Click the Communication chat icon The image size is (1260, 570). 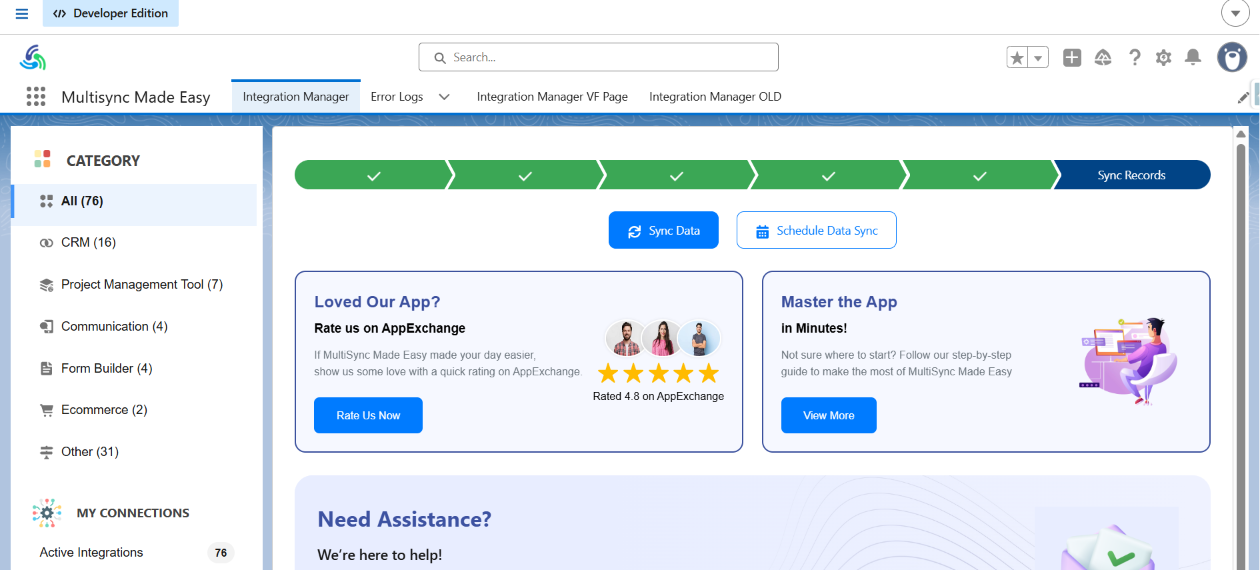point(46,327)
